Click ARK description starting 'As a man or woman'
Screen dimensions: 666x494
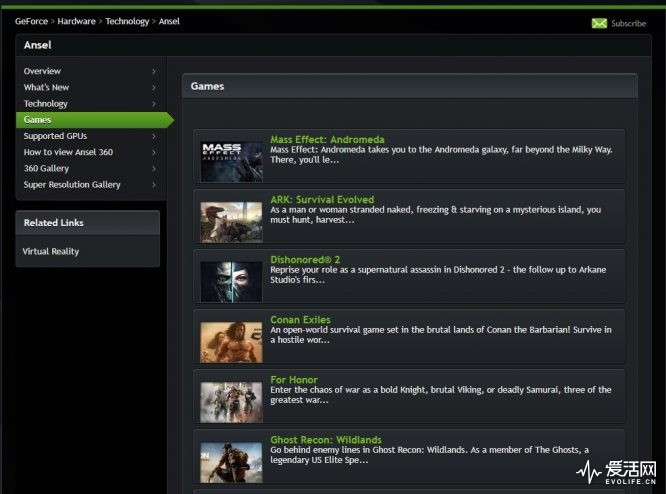(435, 215)
